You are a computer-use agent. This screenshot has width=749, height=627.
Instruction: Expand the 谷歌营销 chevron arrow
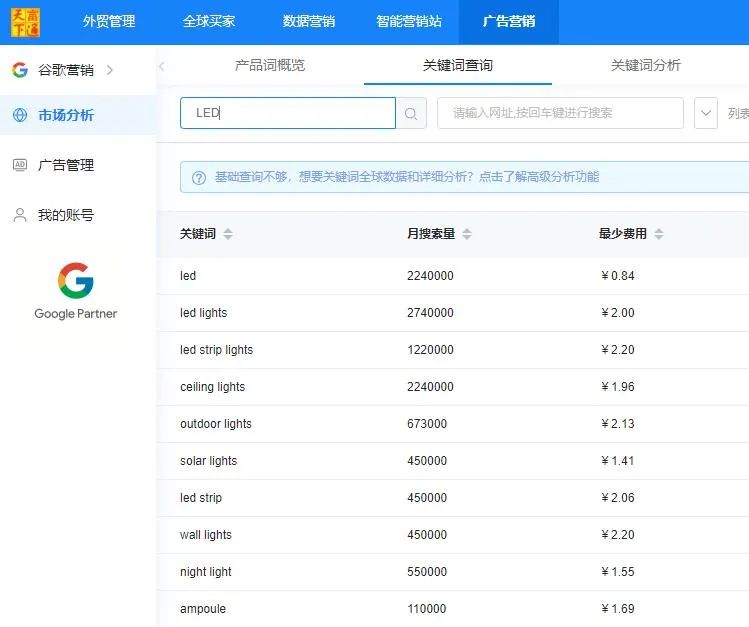110,70
